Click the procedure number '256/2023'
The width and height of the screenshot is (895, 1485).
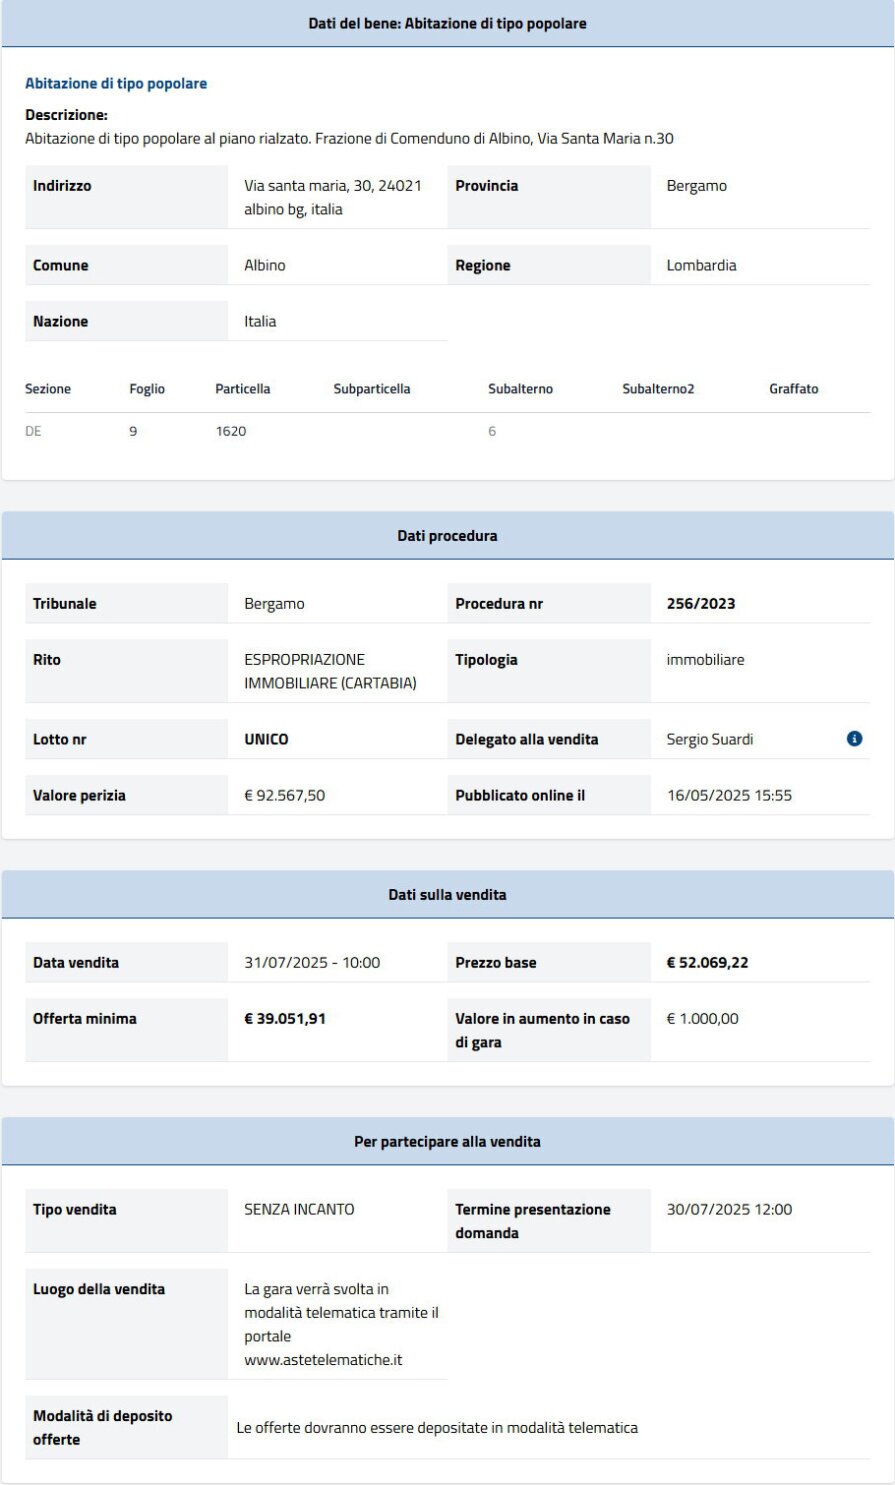click(701, 604)
